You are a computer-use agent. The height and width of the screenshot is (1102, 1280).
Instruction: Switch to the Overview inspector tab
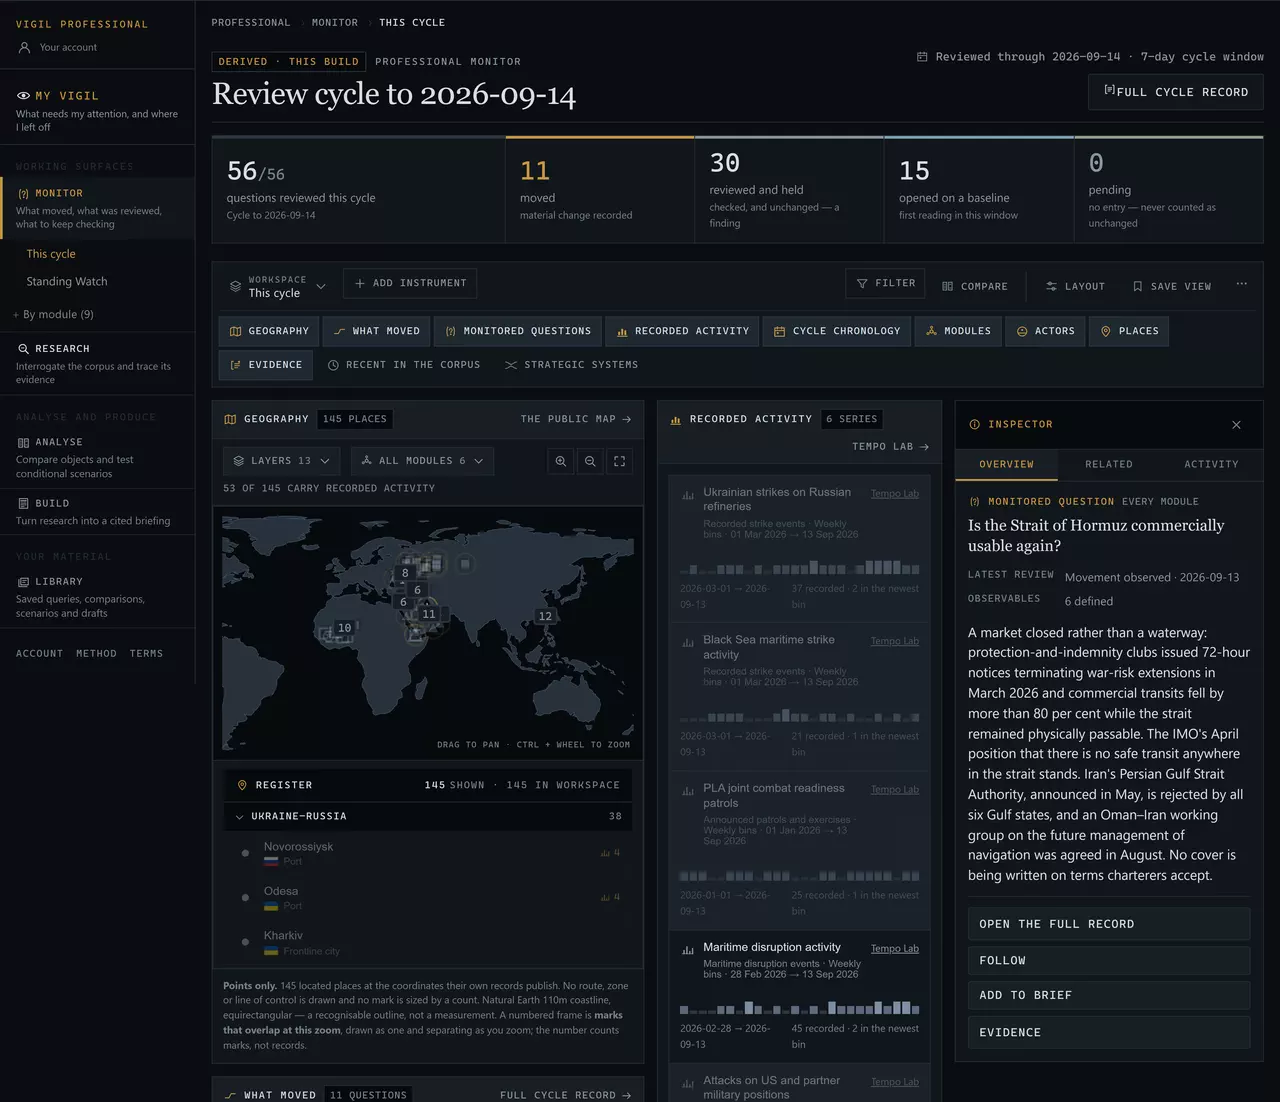point(1006,464)
